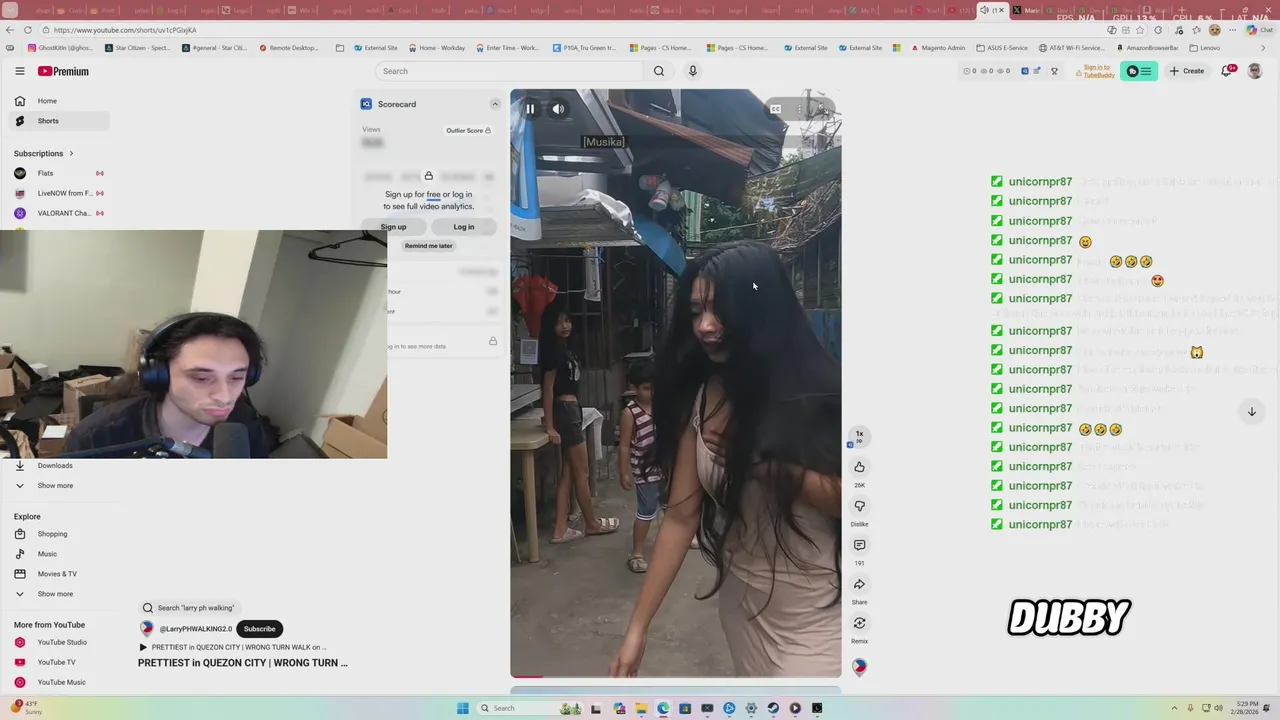The width and height of the screenshot is (1280, 720).
Task: Open the Flats subscription channel
Action: click(x=58, y=173)
